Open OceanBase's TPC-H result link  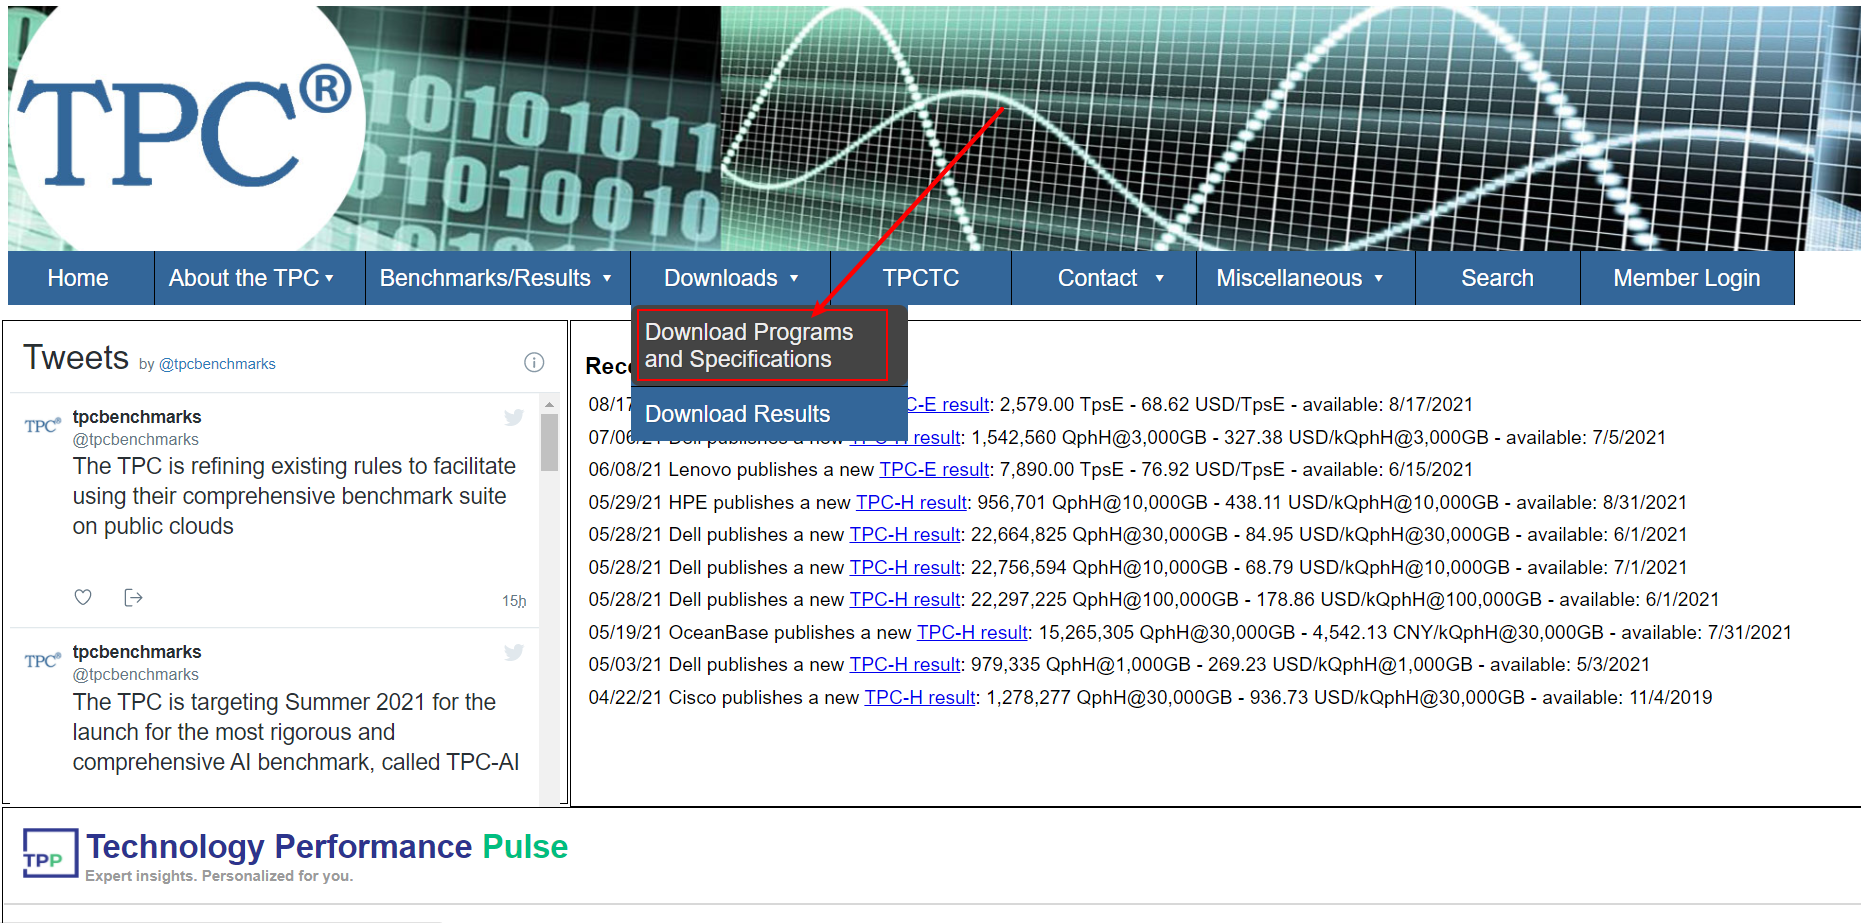point(972,633)
